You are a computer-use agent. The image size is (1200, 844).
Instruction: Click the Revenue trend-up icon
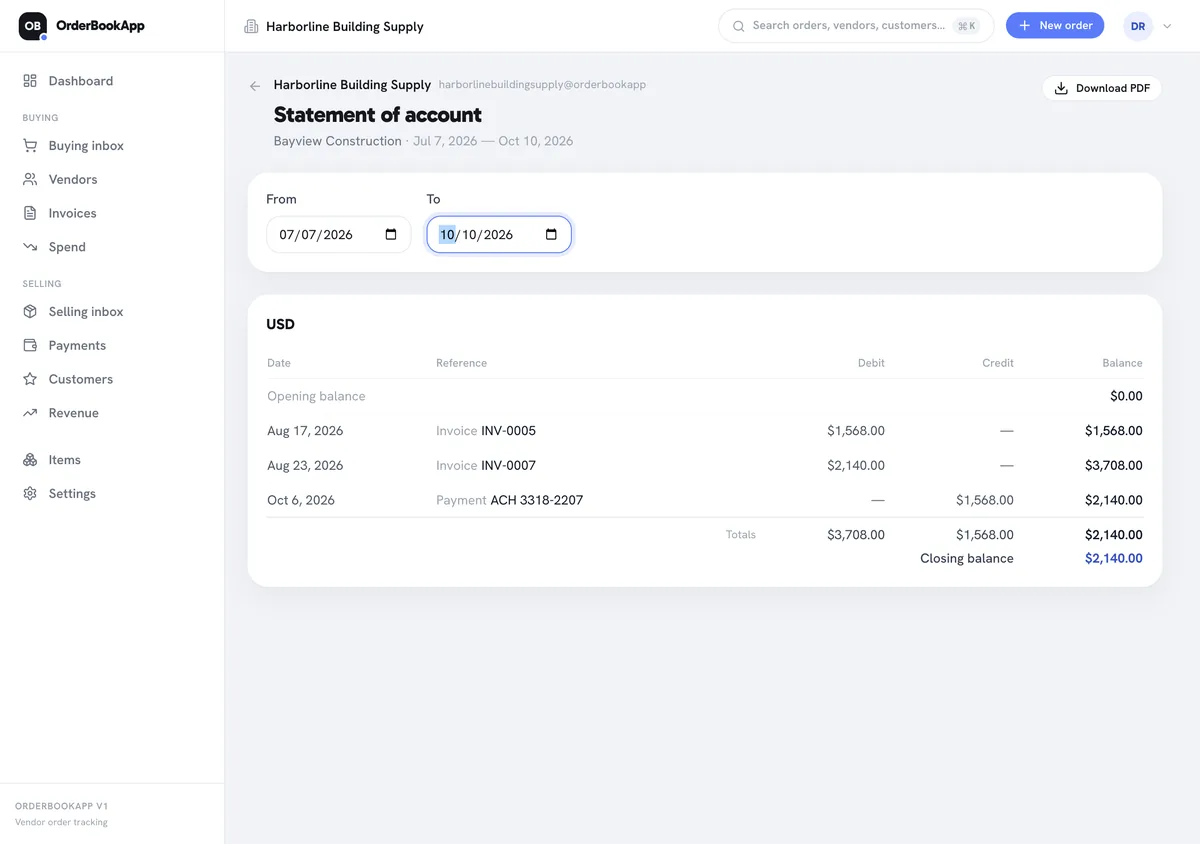tap(30, 413)
